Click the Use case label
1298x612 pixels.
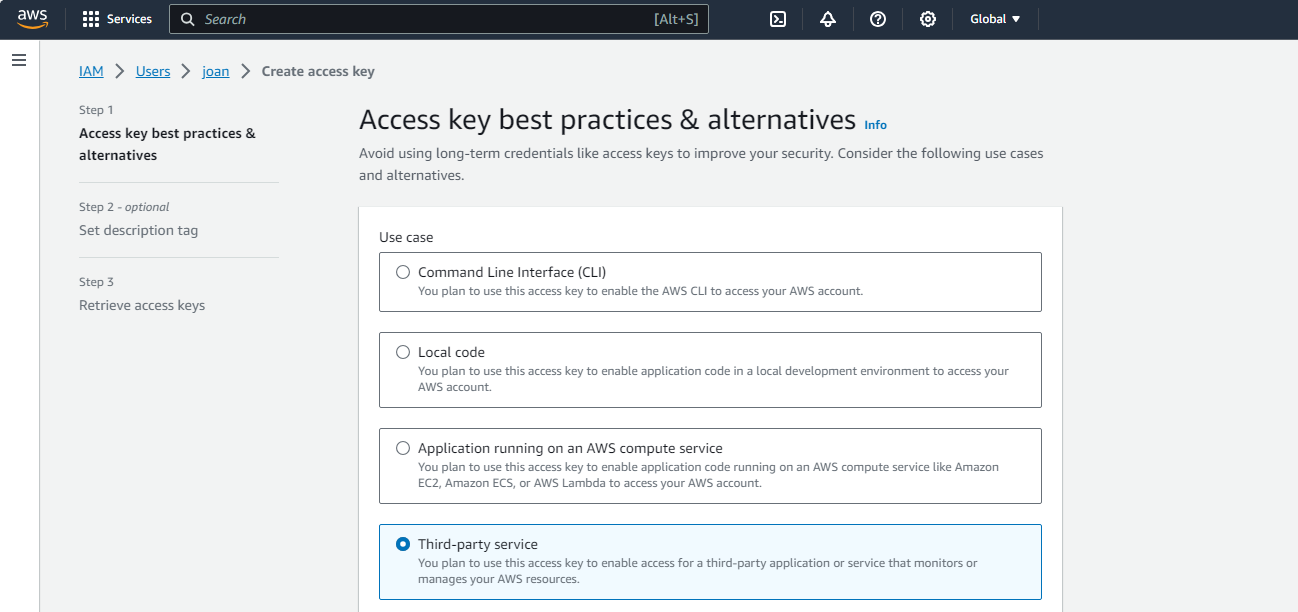pyautogui.click(x=406, y=237)
